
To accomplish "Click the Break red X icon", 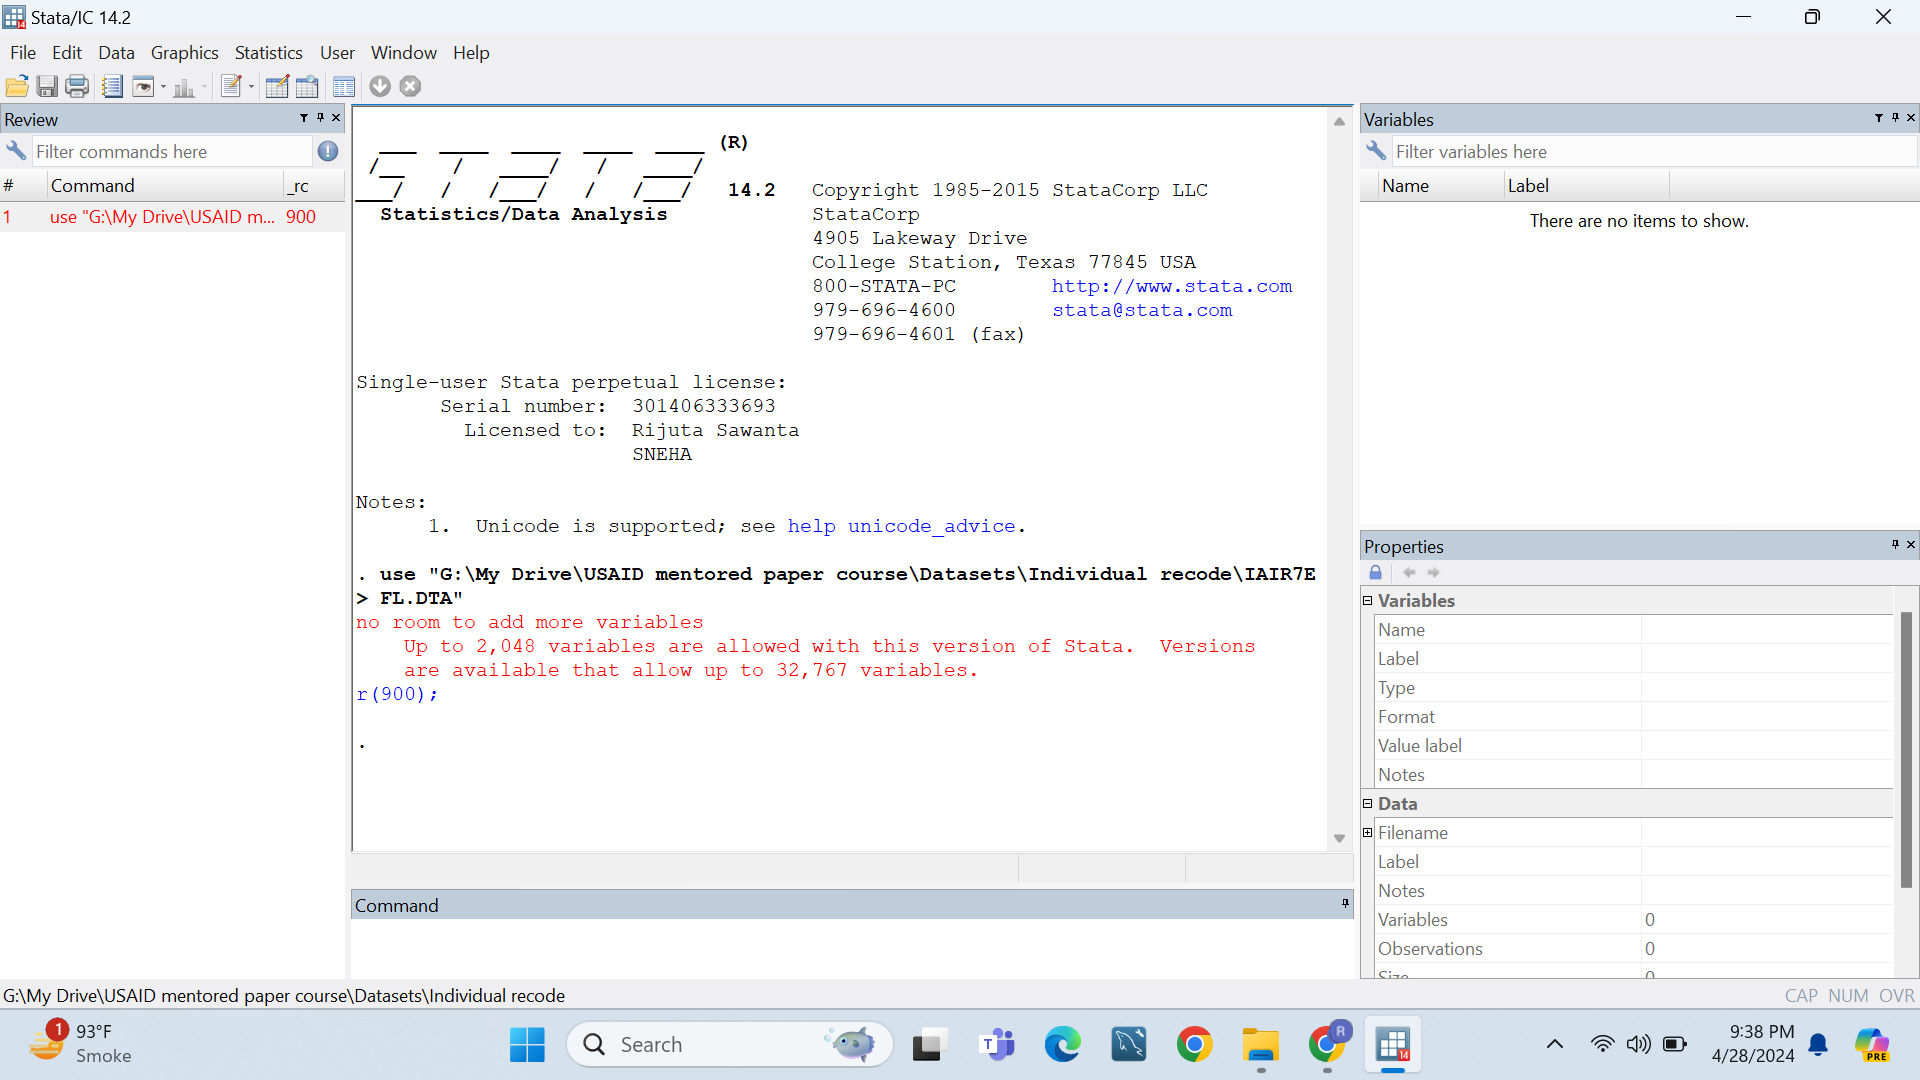I will [x=410, y=87].
